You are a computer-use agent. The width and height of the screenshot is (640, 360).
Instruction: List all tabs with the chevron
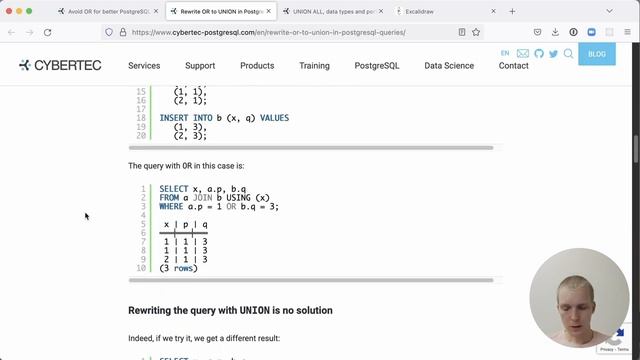pyautogui.click(x=609, y=11)
